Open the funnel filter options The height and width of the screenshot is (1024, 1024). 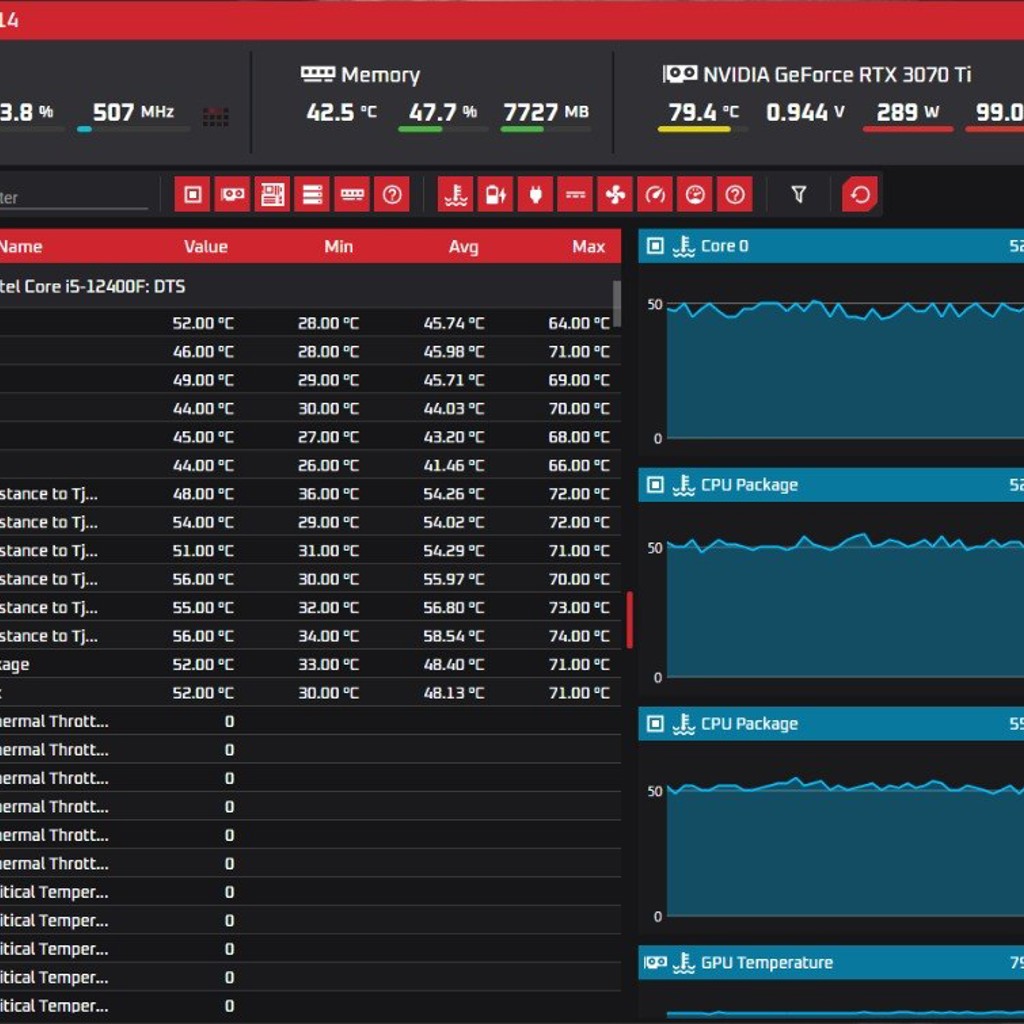point(798,194)
